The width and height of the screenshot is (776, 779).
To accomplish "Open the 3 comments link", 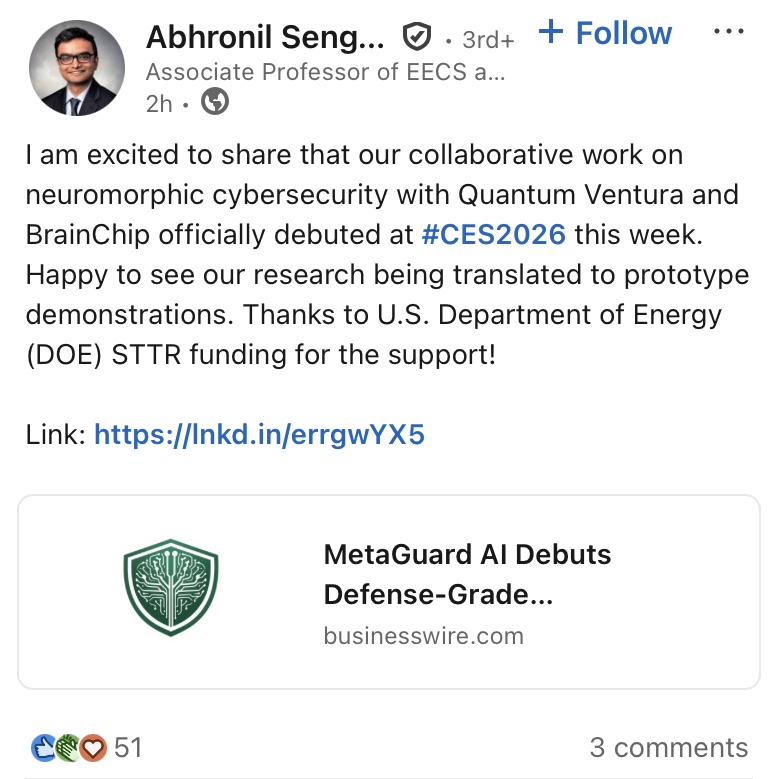I will click(x=668, y=747).
